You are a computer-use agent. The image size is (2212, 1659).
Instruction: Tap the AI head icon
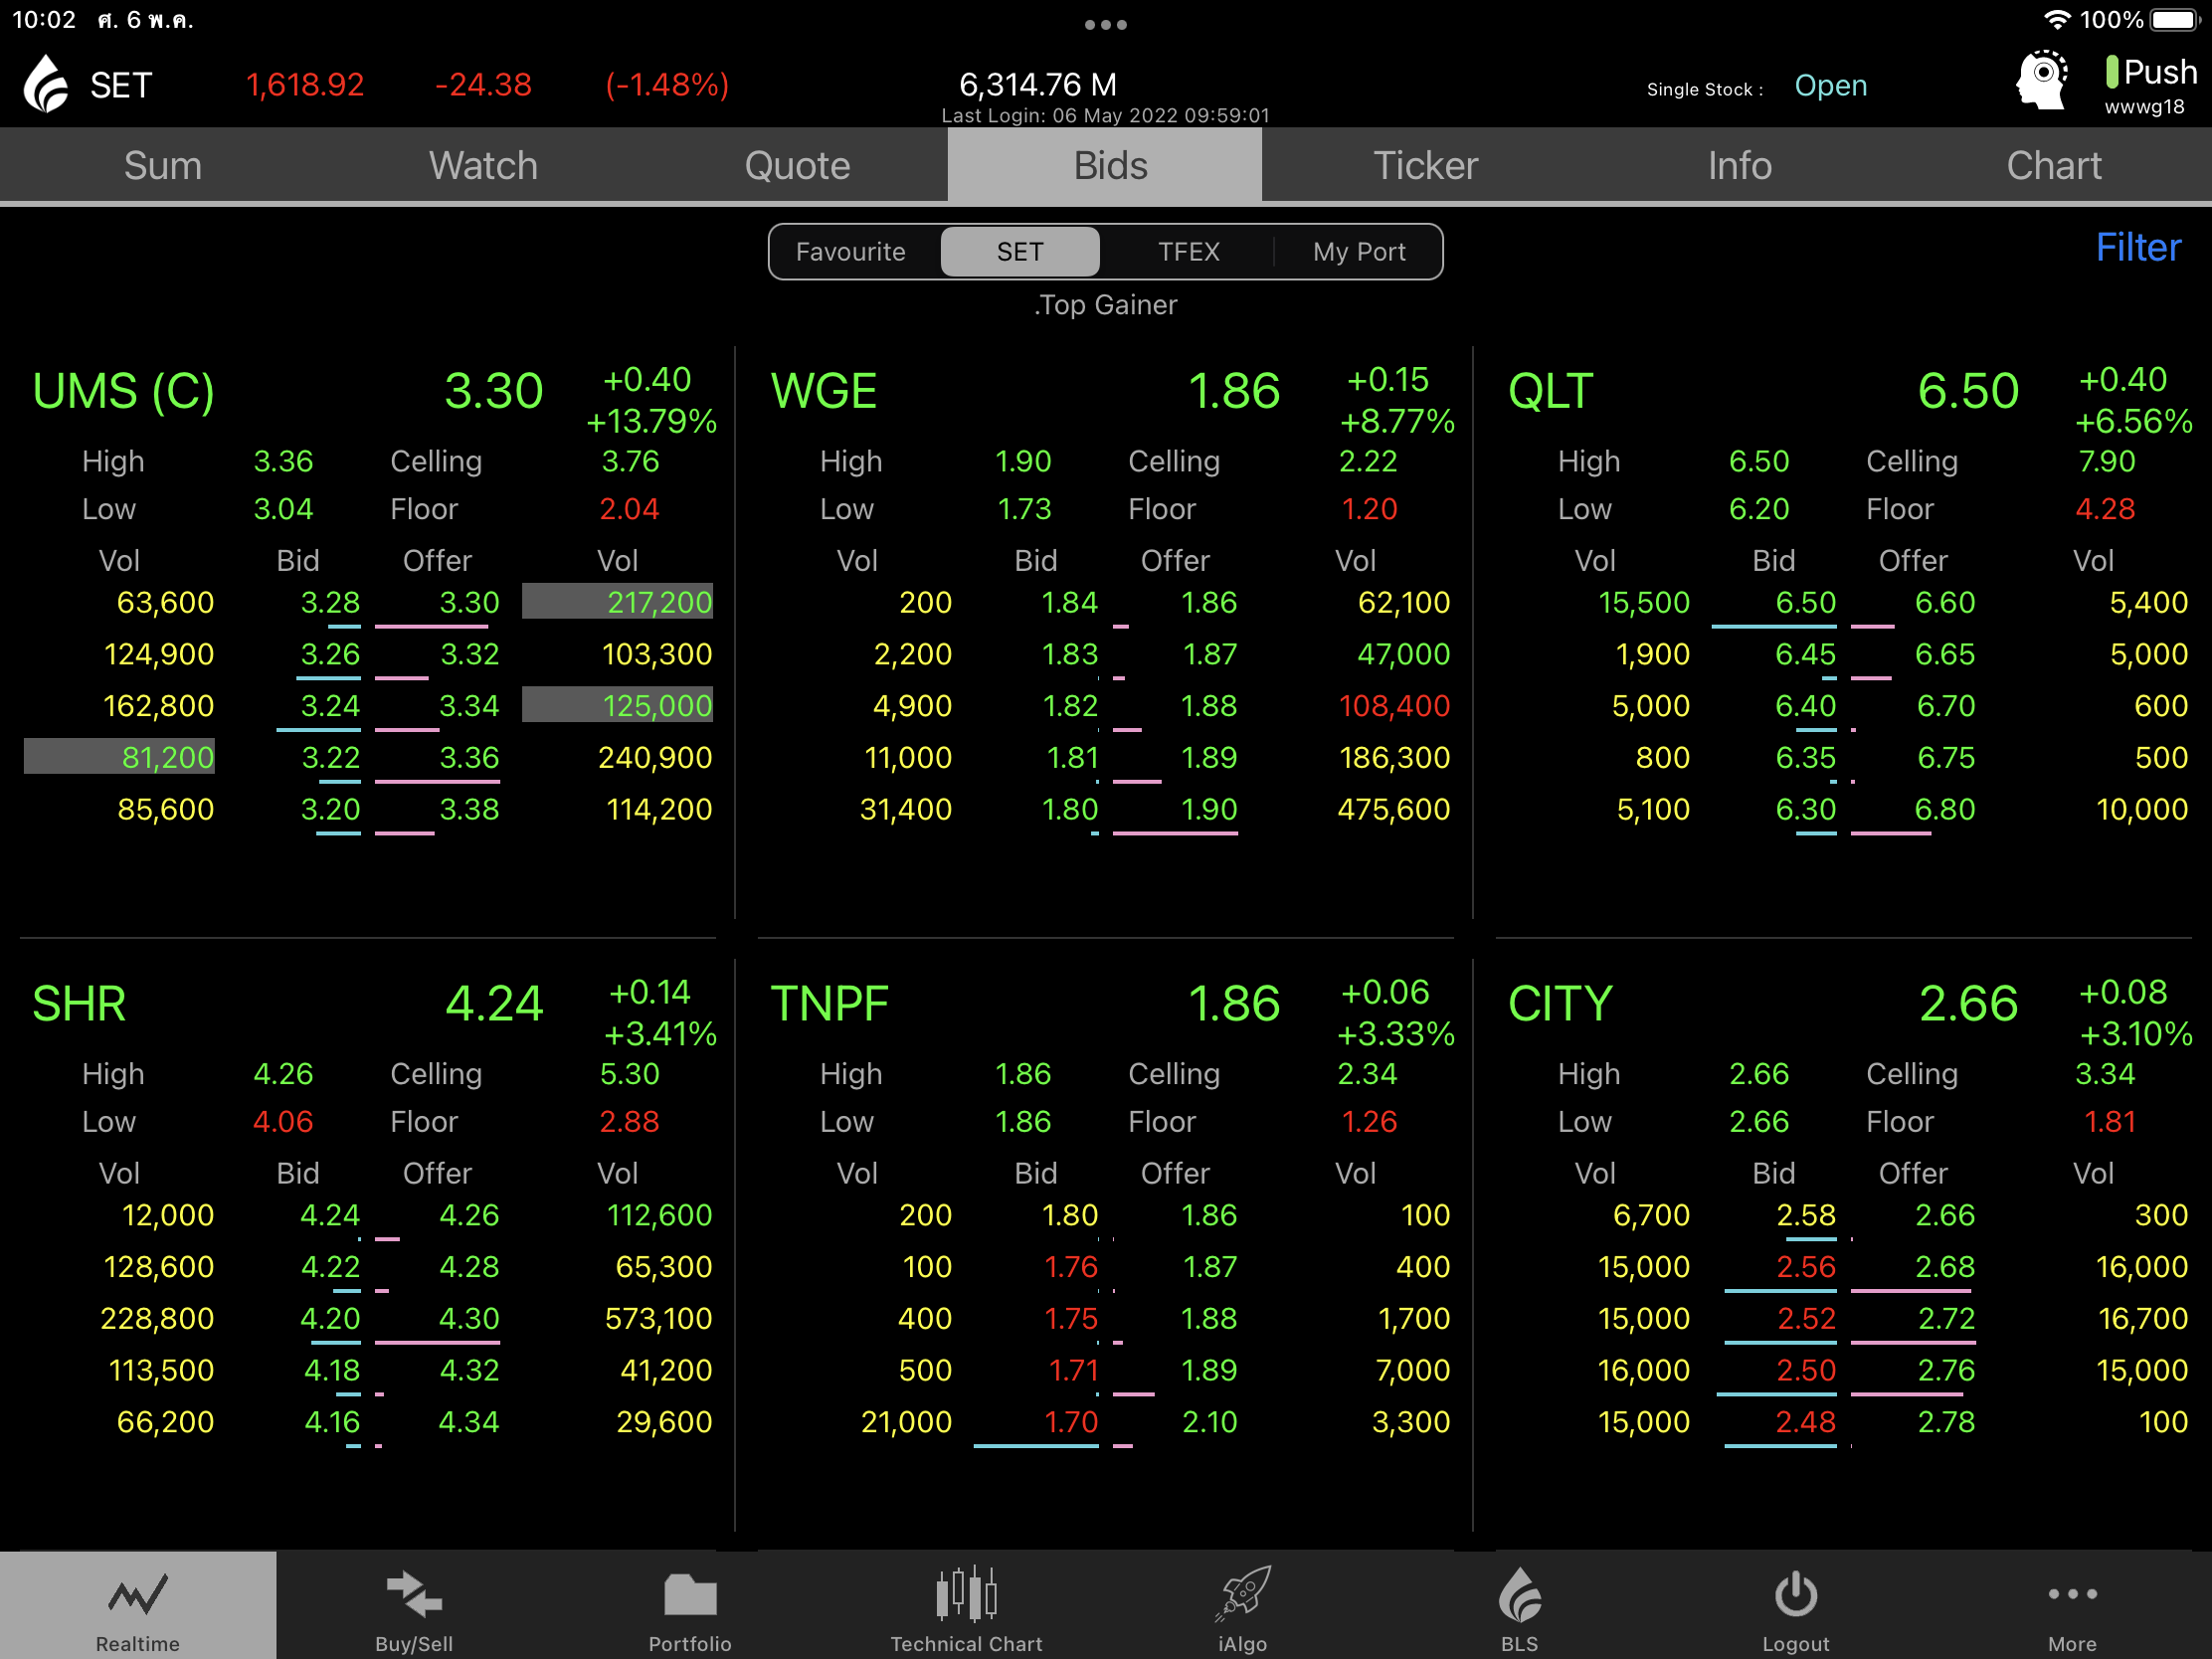pyautogui.click(x=2042, y=82)
